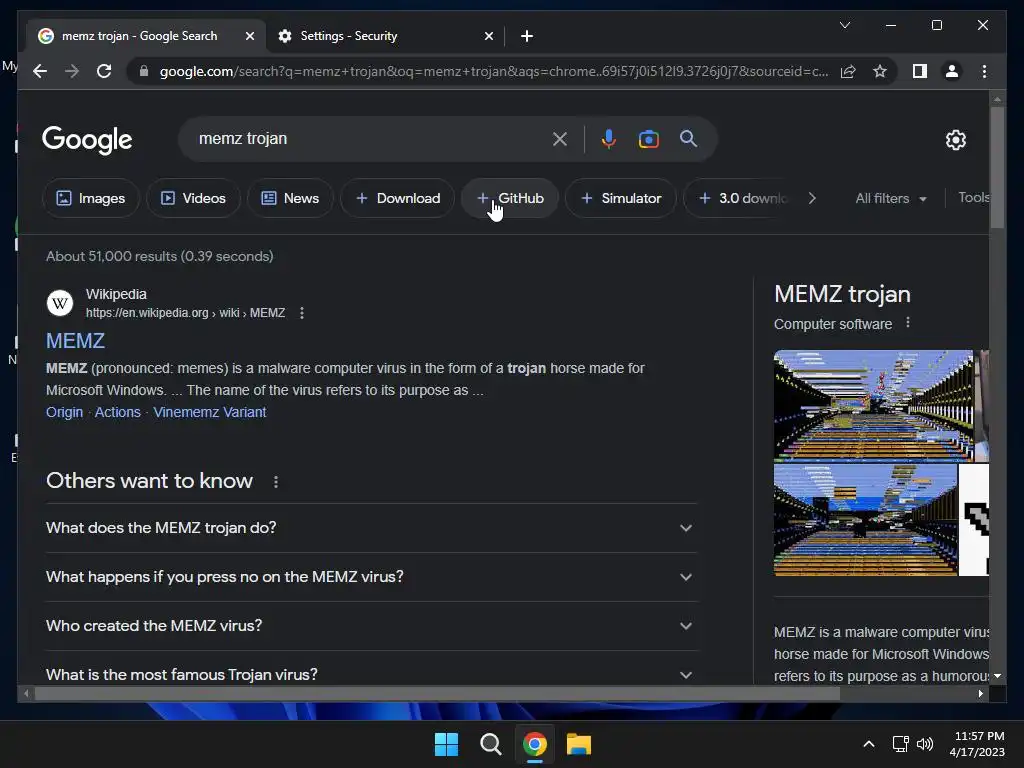Filter results by Images
Image resolution: width=1024 pixels, height=768 pixels.
coord(91,198)
